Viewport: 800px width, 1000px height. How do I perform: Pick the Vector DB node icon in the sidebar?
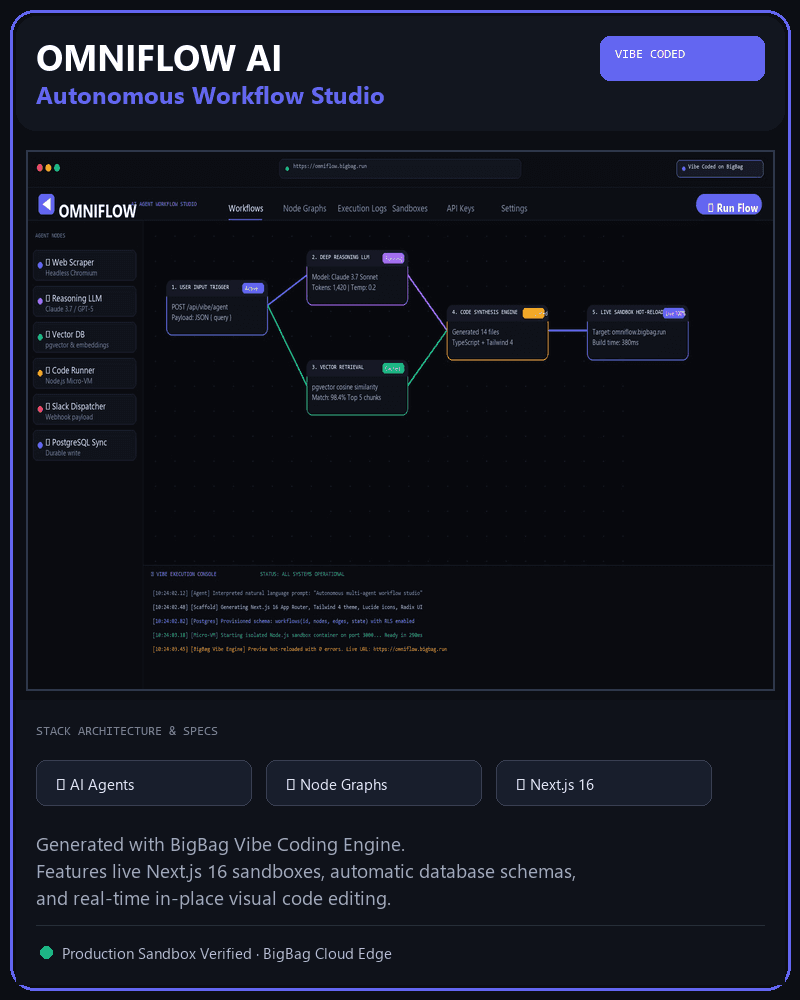[x=40, y=337]
